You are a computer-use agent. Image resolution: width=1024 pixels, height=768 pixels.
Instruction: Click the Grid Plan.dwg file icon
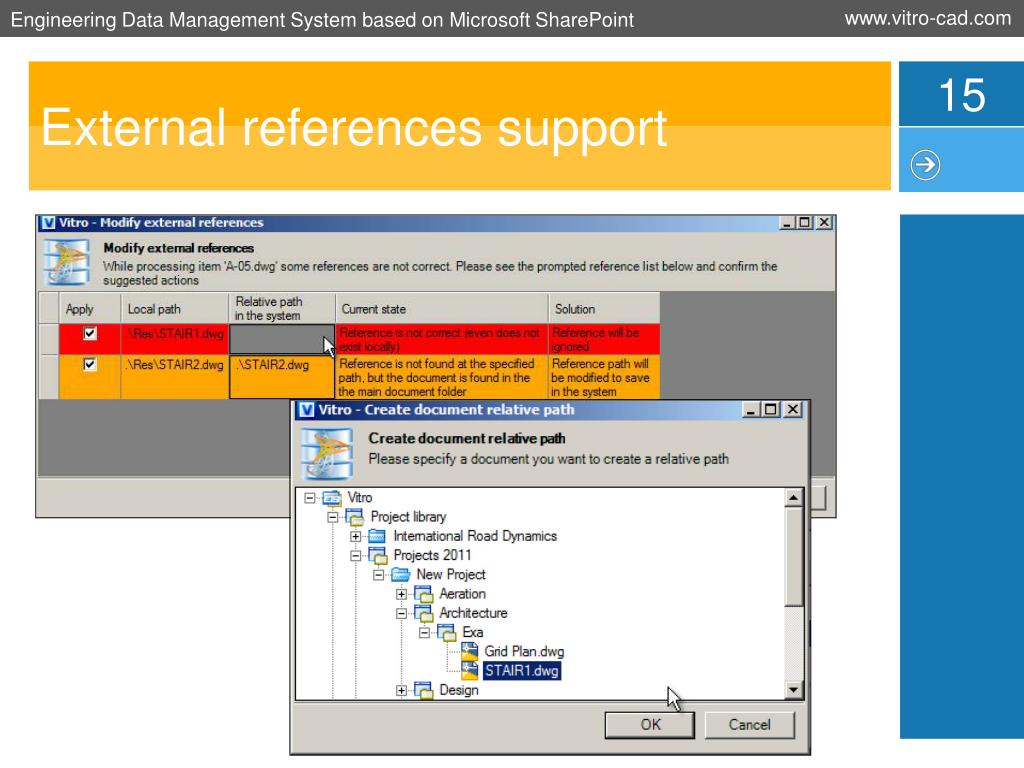tap(470, 651)
